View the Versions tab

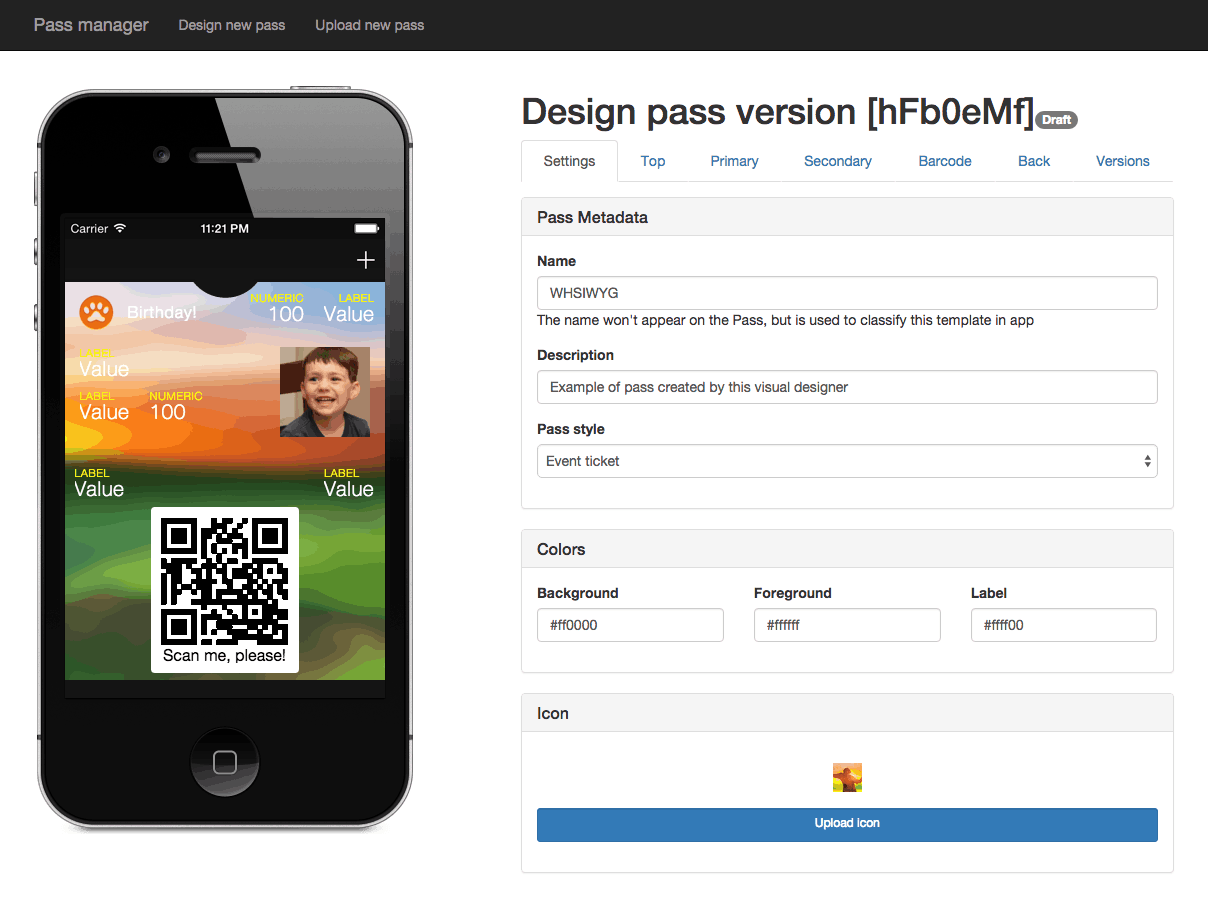tap(1123, 161)
